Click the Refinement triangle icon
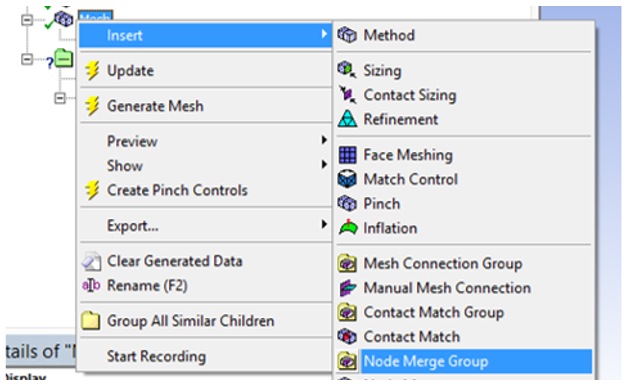The height and width of the screenshot is (387, 625). coord(347,119)
